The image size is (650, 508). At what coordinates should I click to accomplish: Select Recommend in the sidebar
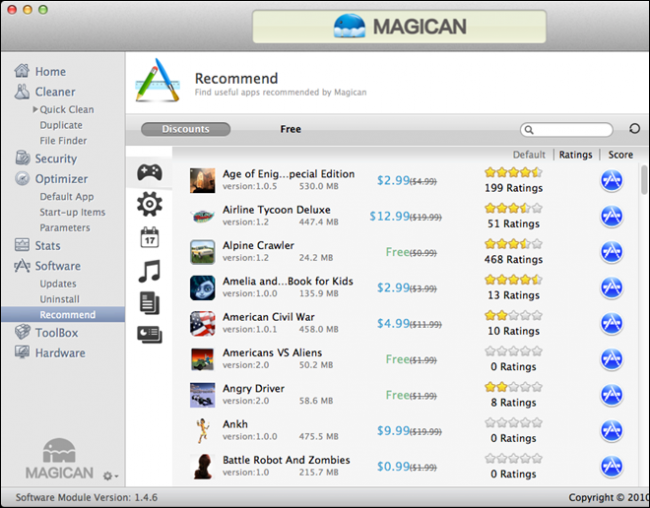(x=63, y=314)
